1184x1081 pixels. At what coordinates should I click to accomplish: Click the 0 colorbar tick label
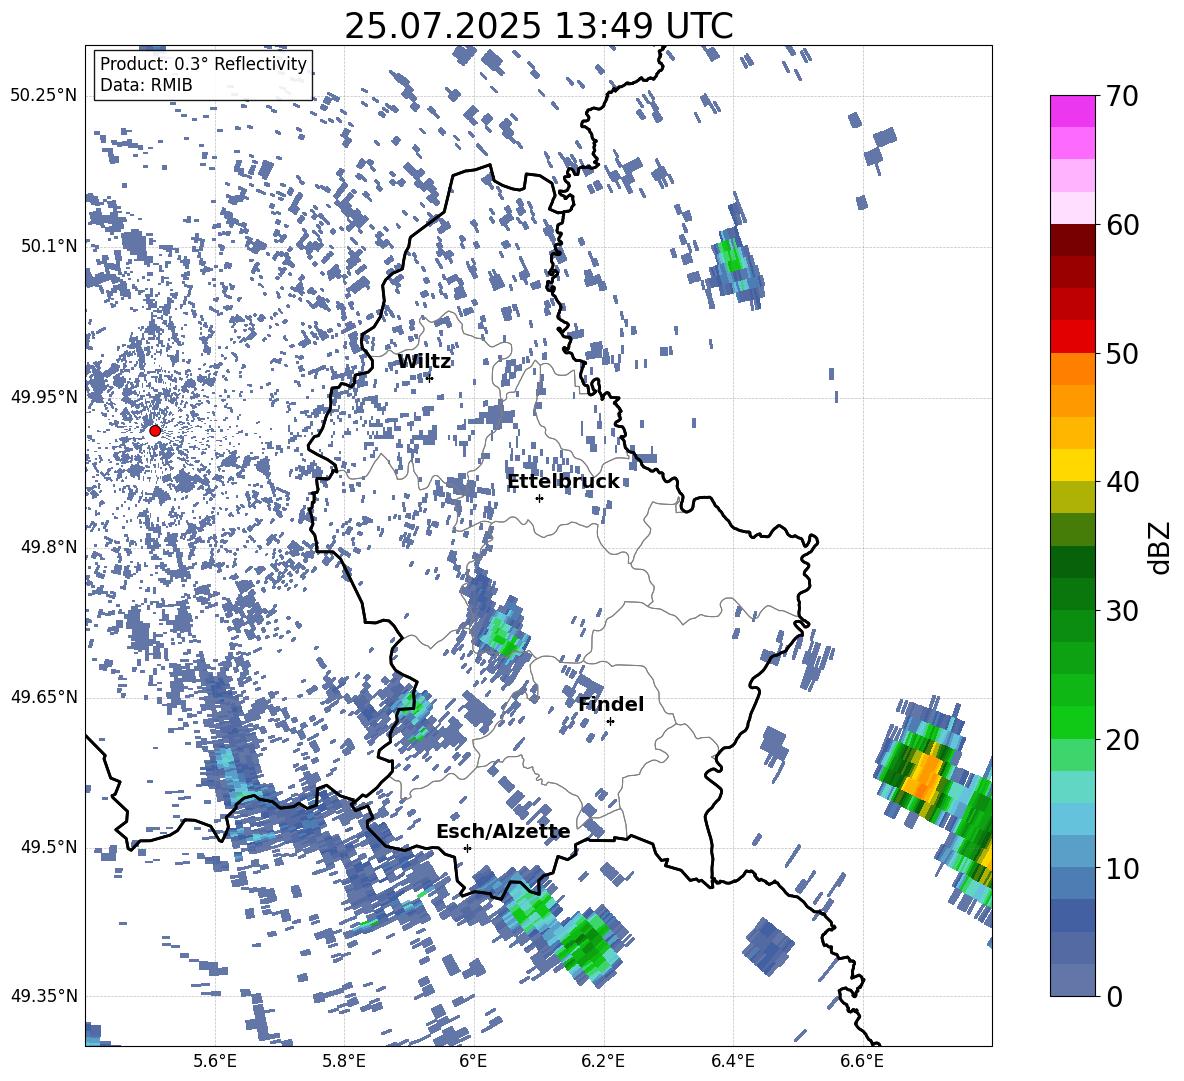[1115, 996]
